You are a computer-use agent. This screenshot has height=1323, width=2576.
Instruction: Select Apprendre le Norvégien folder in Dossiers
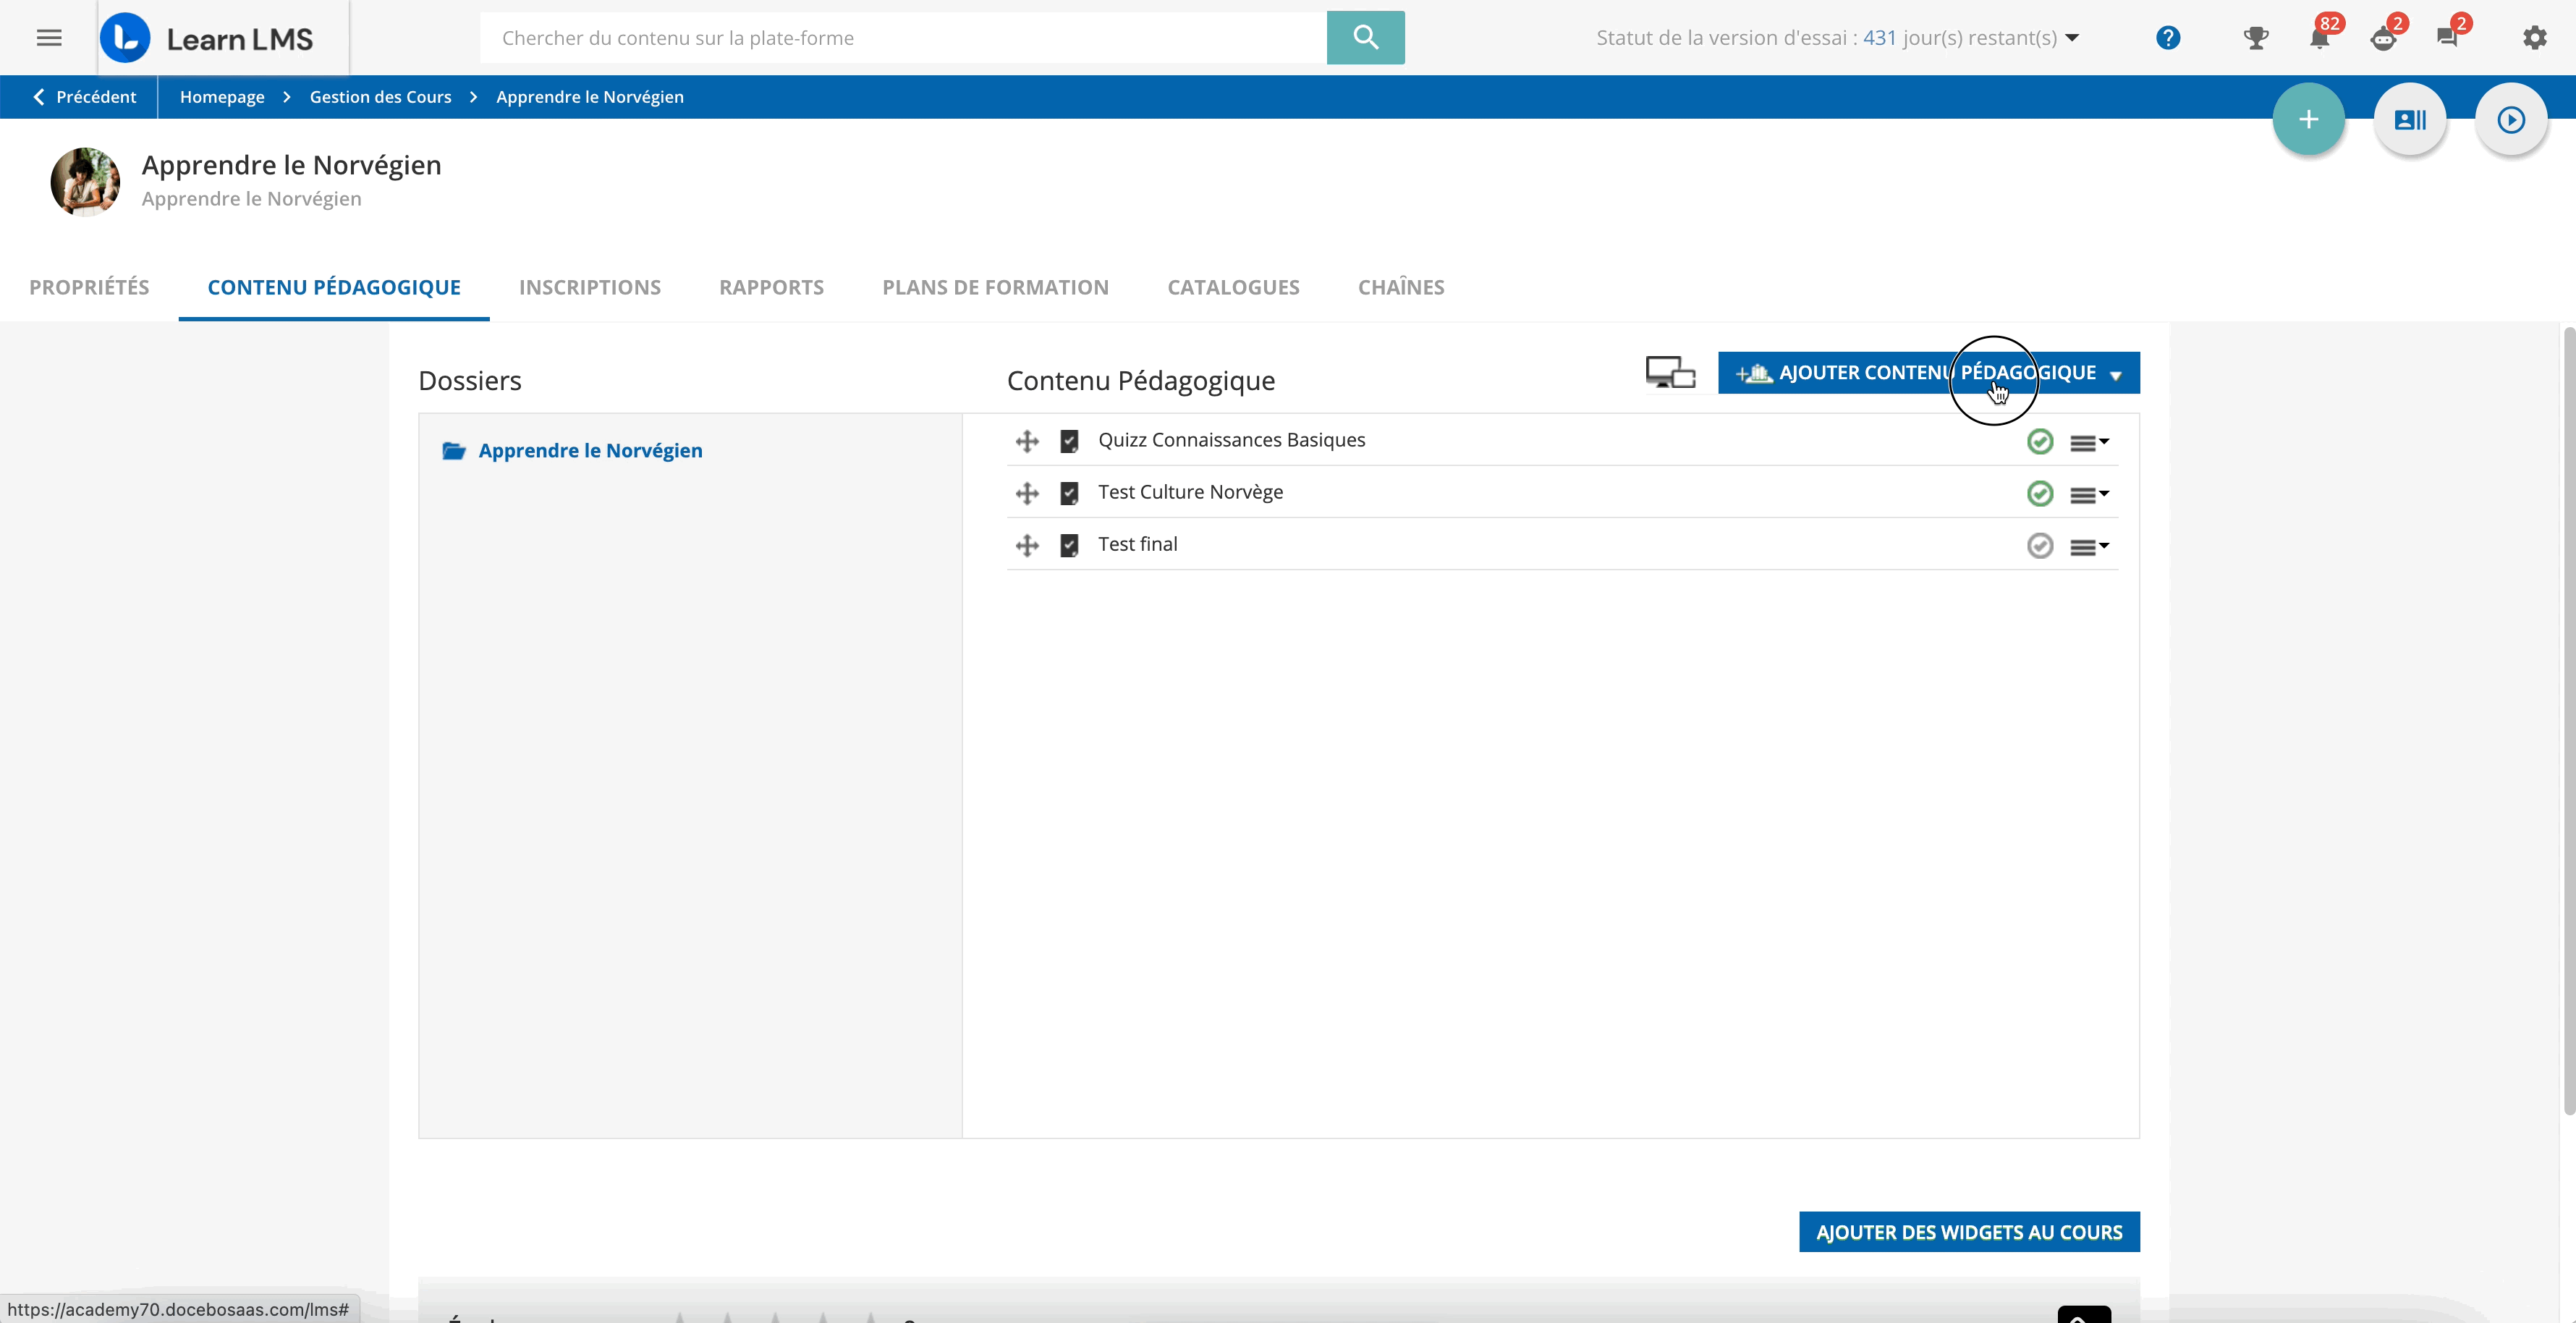click(590, 451)
